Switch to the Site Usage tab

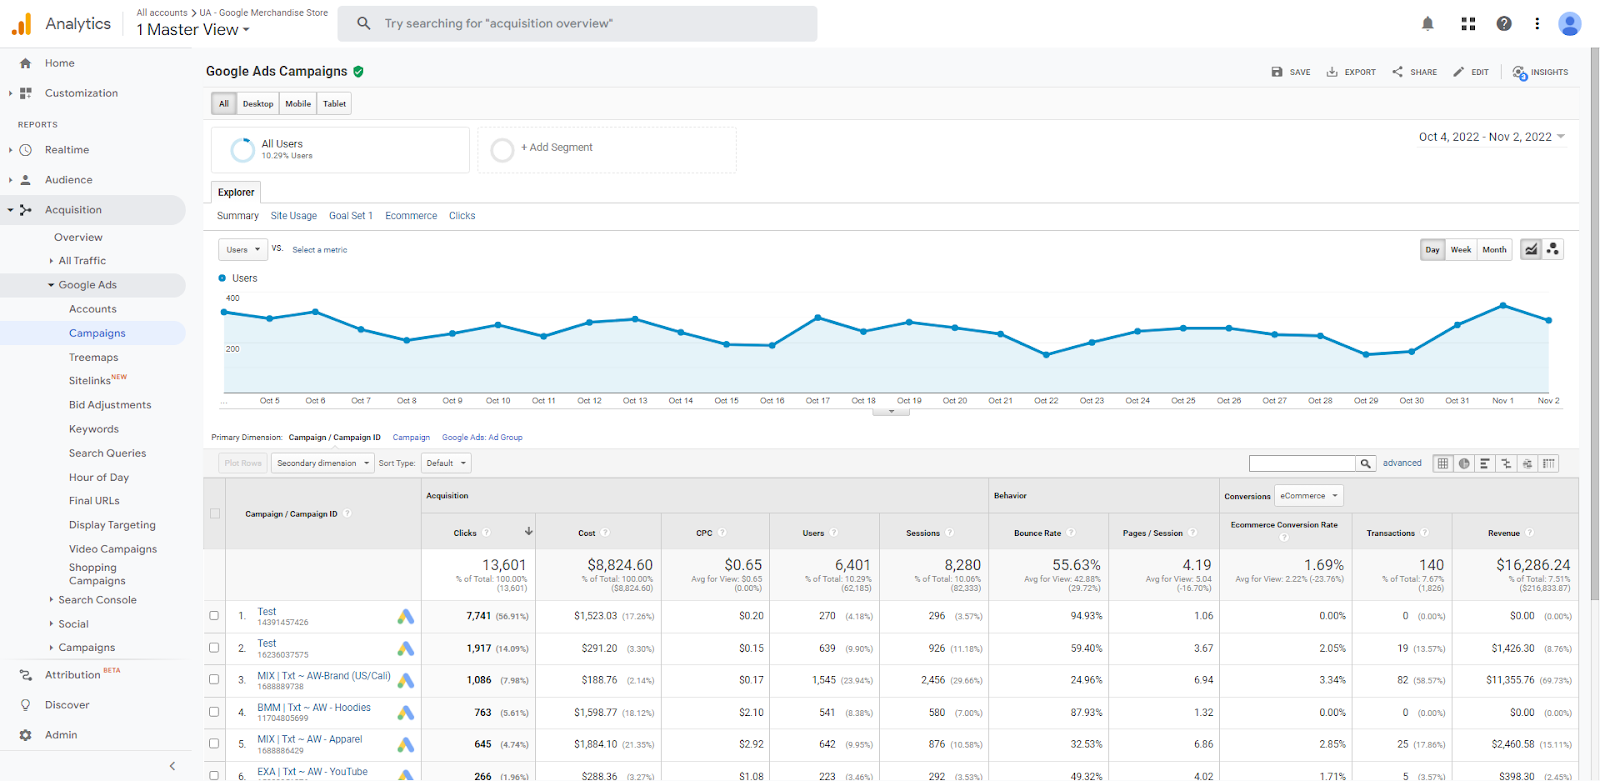click(x=294, y=216)
